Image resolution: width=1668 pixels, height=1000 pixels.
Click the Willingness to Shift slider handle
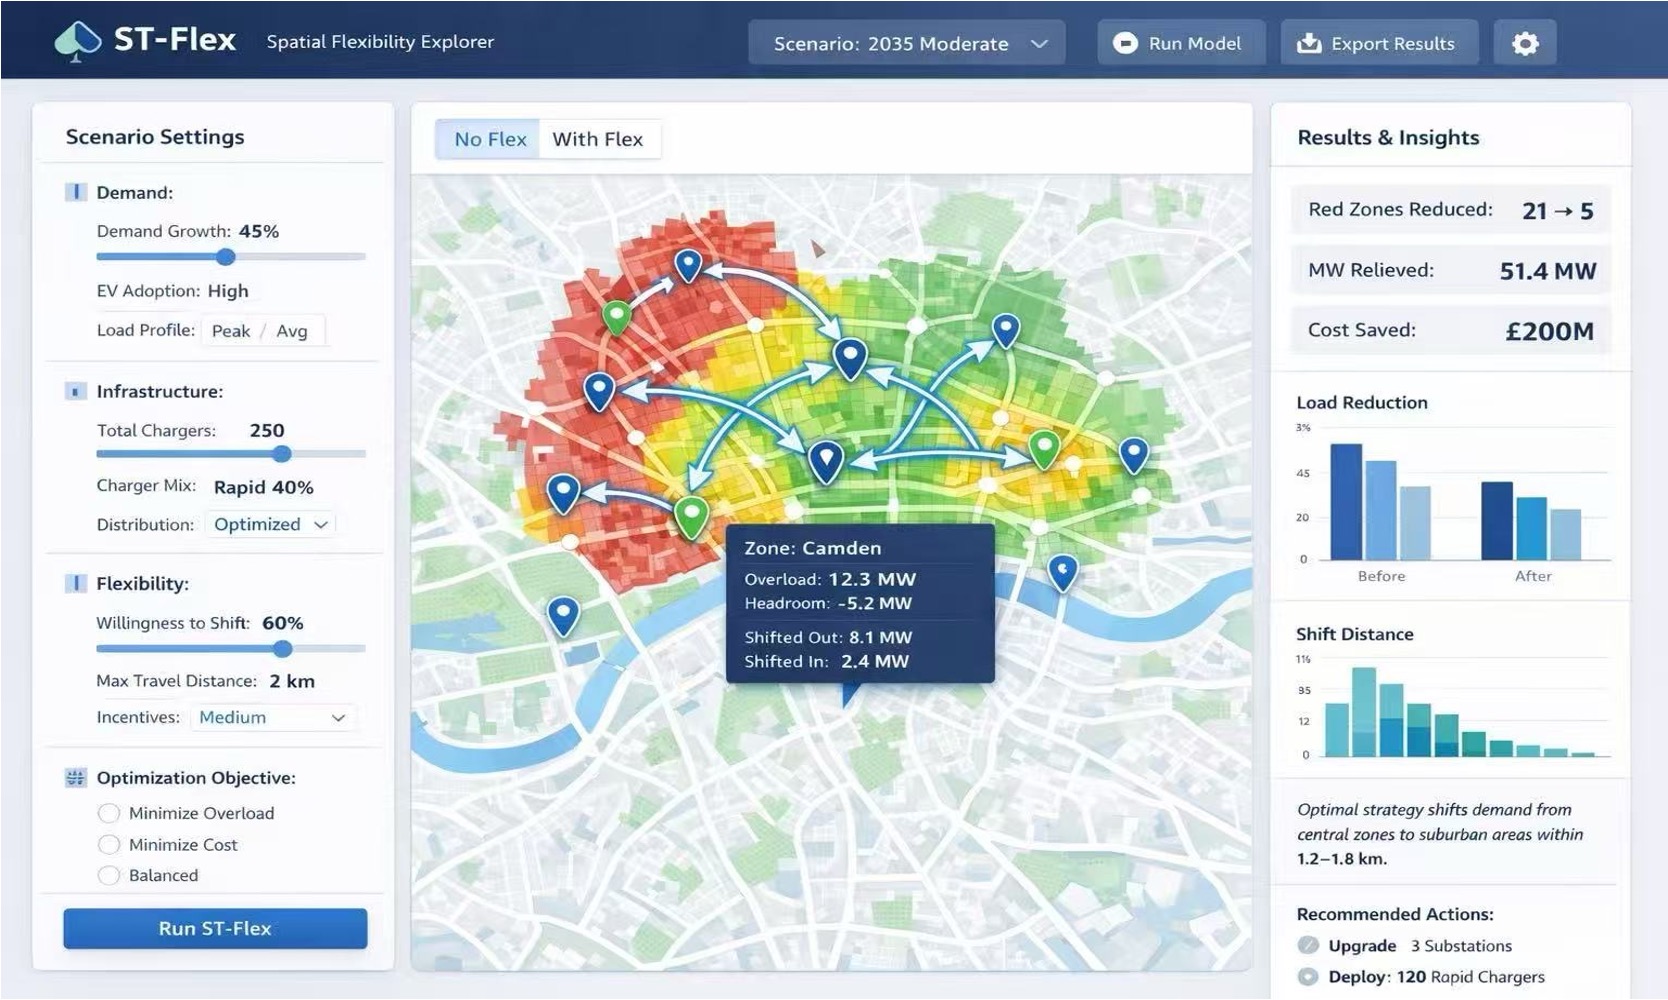[283, 649]
